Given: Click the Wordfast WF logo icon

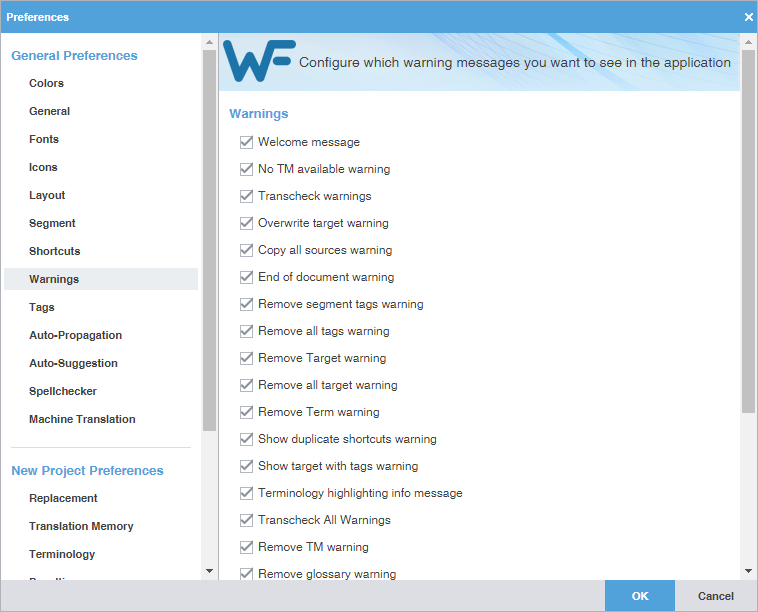Looking at the screenshot, I should (x=259, y=61).
